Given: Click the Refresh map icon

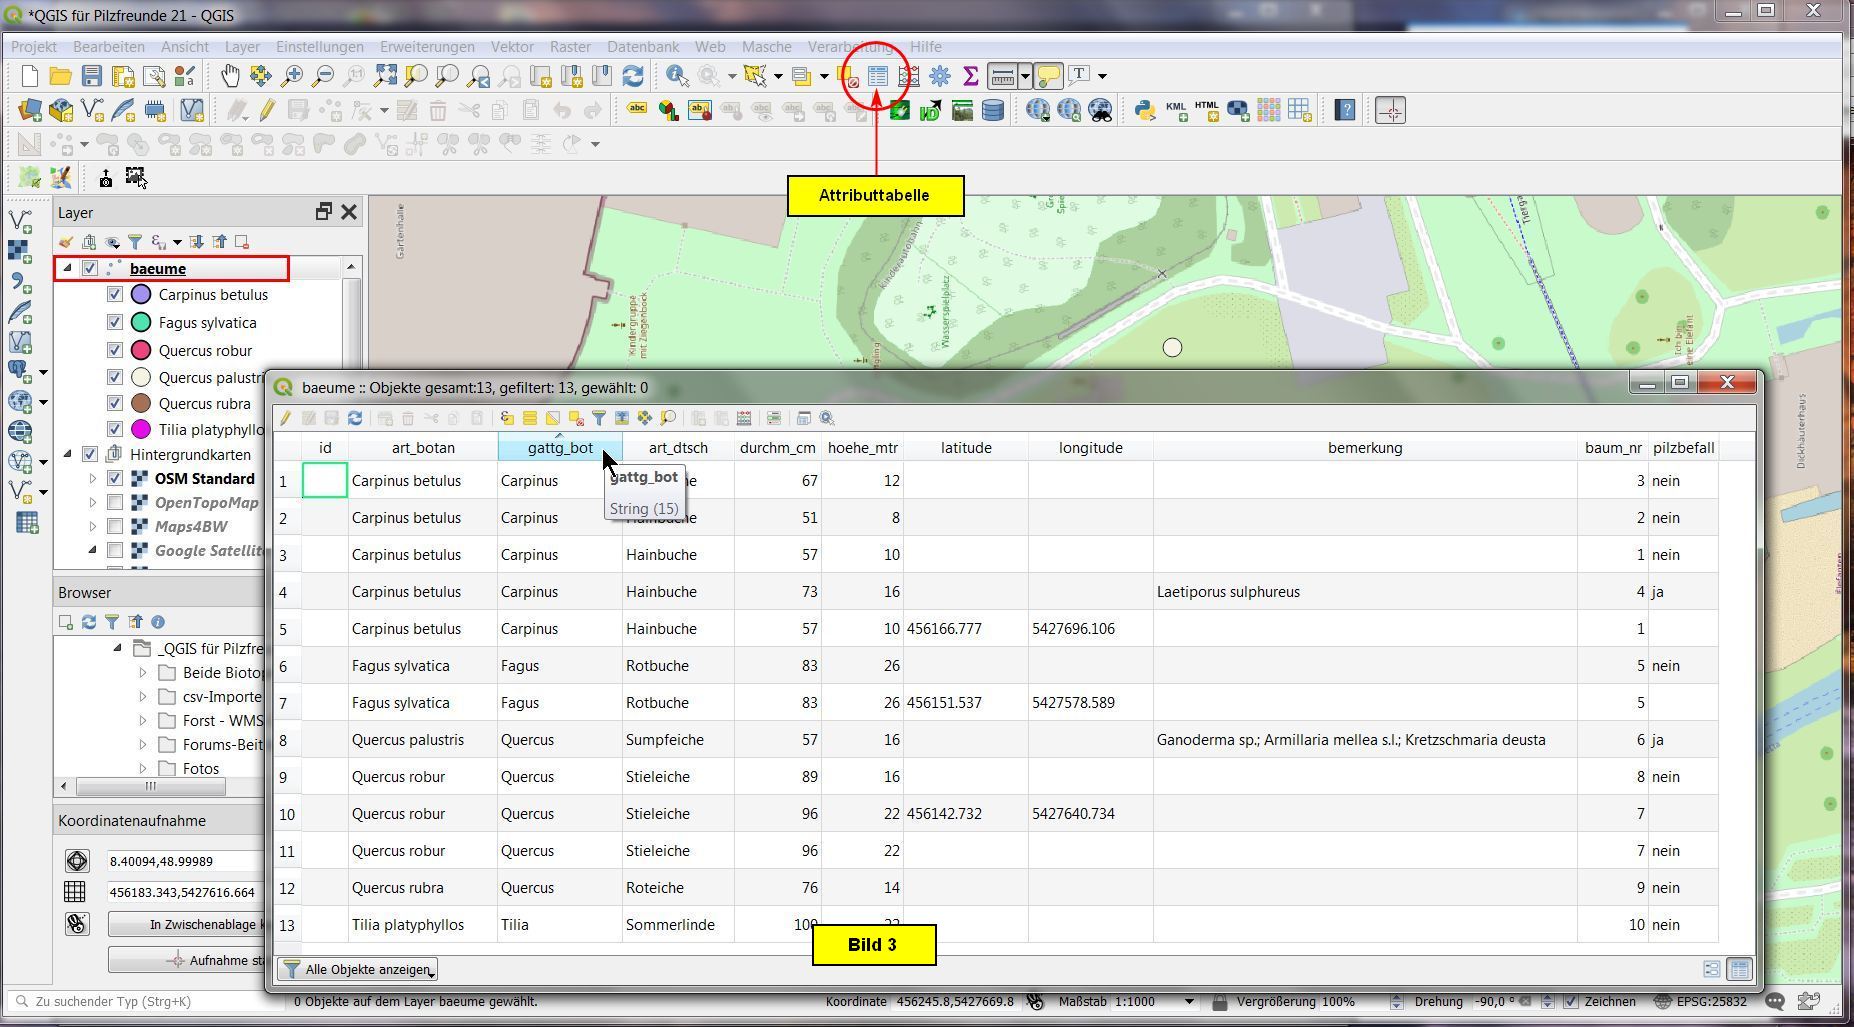Looking at the screenshot, I should tap(633, 76).
